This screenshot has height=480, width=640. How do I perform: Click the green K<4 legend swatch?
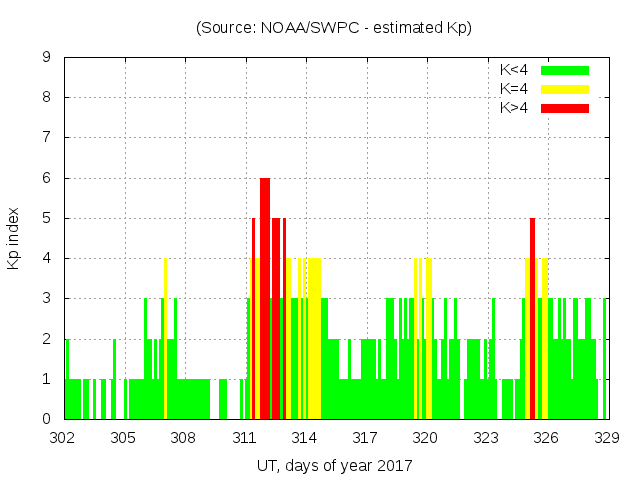click(x=565, y=70)
